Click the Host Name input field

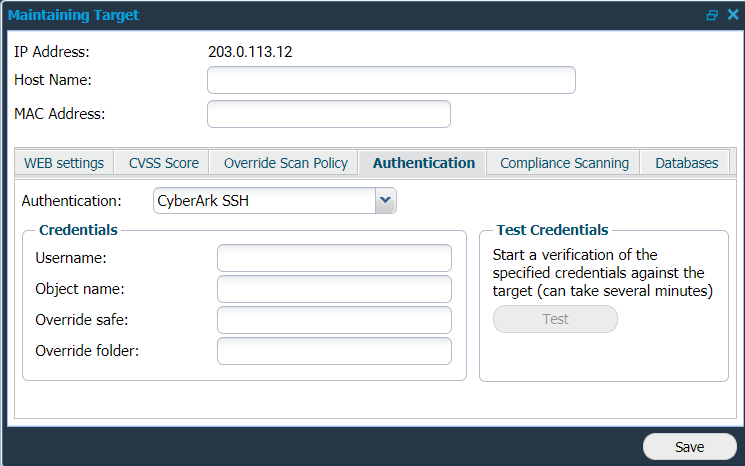(391, 80)
